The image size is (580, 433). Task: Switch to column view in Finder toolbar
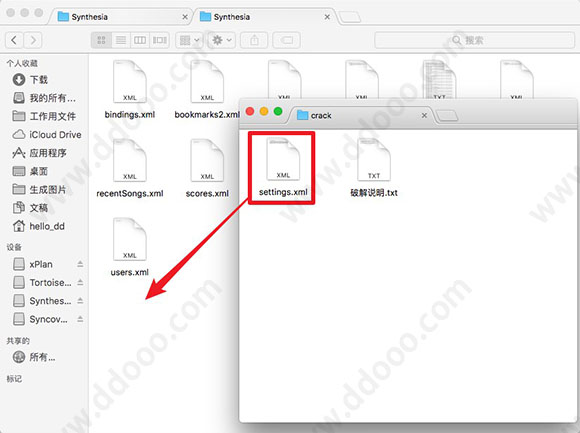140,40
